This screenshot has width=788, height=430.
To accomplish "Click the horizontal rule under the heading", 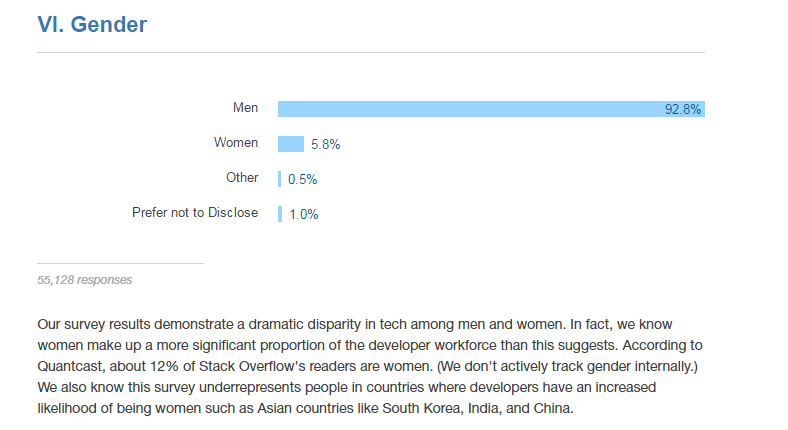I will 371,52.
